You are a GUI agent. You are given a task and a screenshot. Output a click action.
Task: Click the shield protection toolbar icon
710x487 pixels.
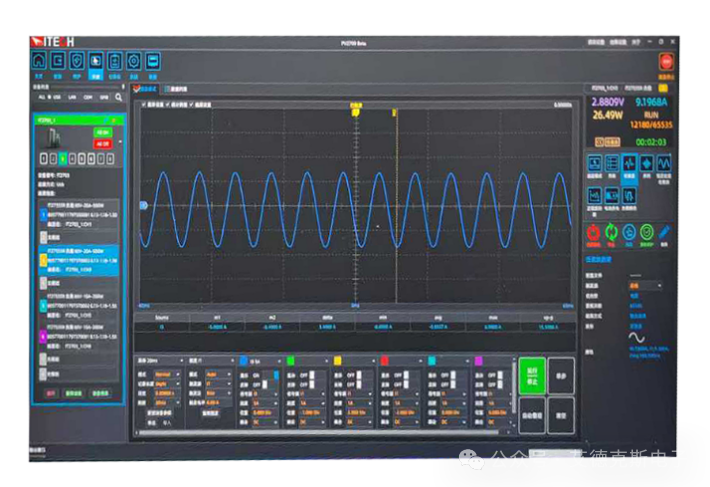(77, 61)
